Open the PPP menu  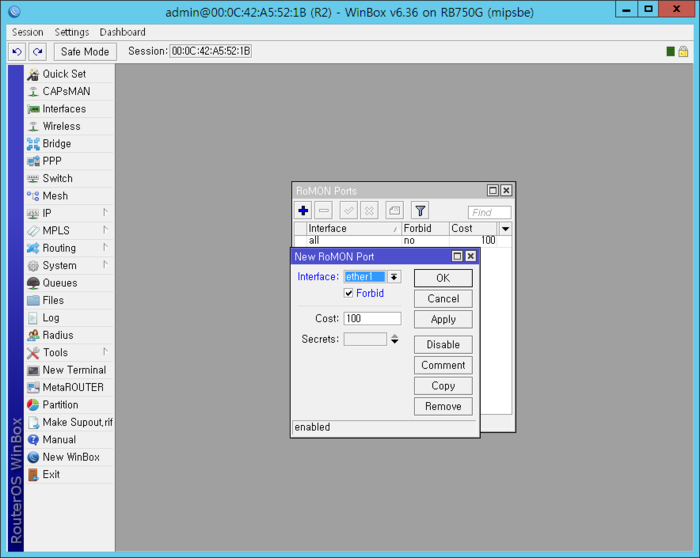coord(69,161)
